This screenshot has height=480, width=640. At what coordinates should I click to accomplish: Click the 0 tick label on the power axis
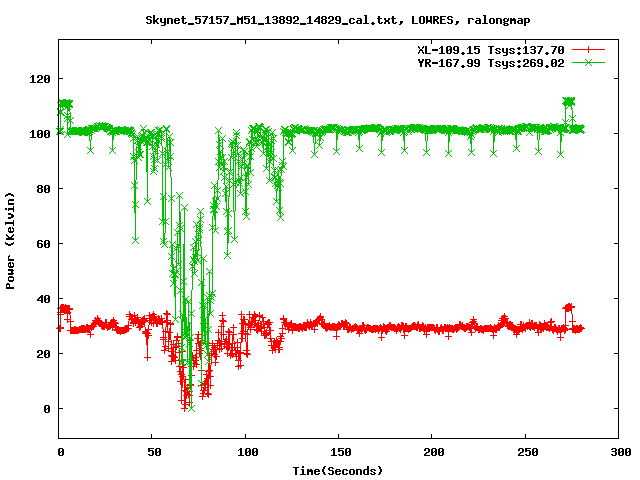pyautogui.click(x=47, y=409)
